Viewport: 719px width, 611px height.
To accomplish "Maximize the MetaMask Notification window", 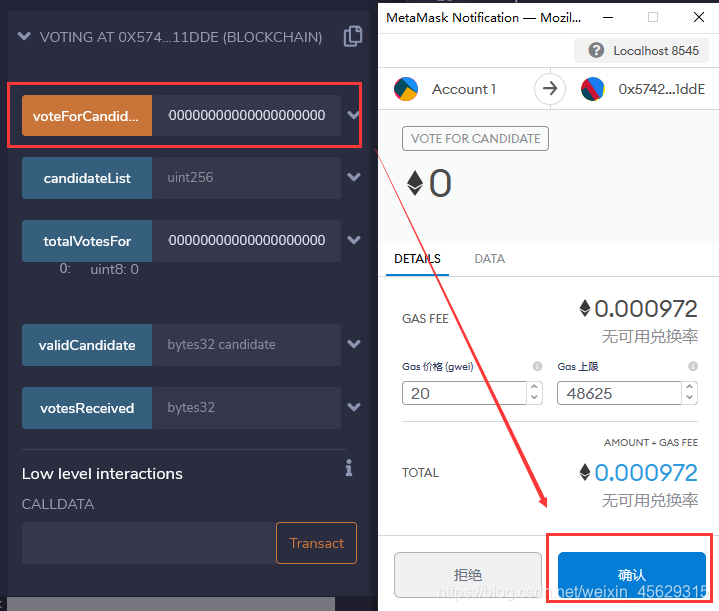I will point(653,17).
